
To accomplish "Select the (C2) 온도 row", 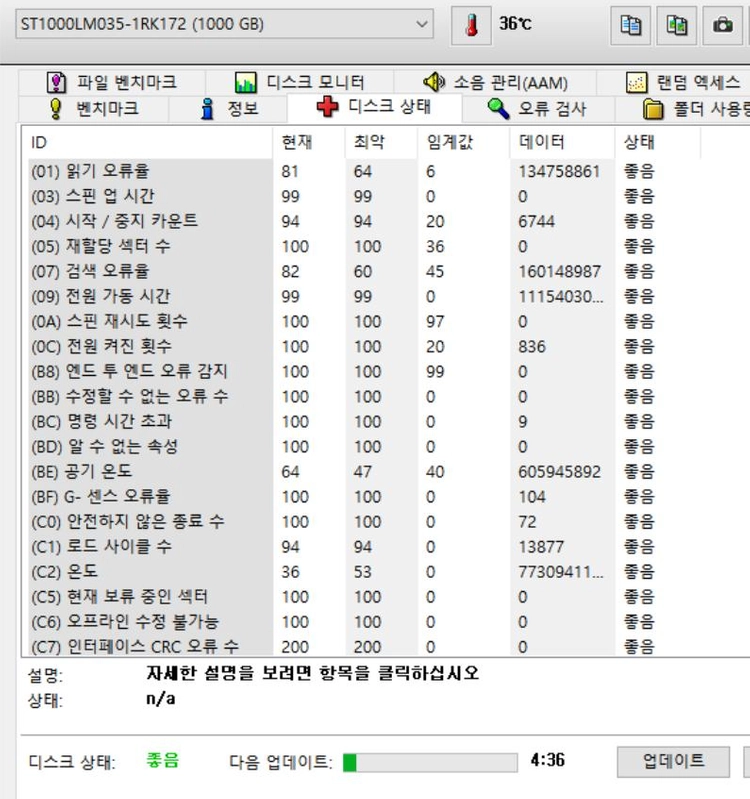I will [x=362, y=572].
